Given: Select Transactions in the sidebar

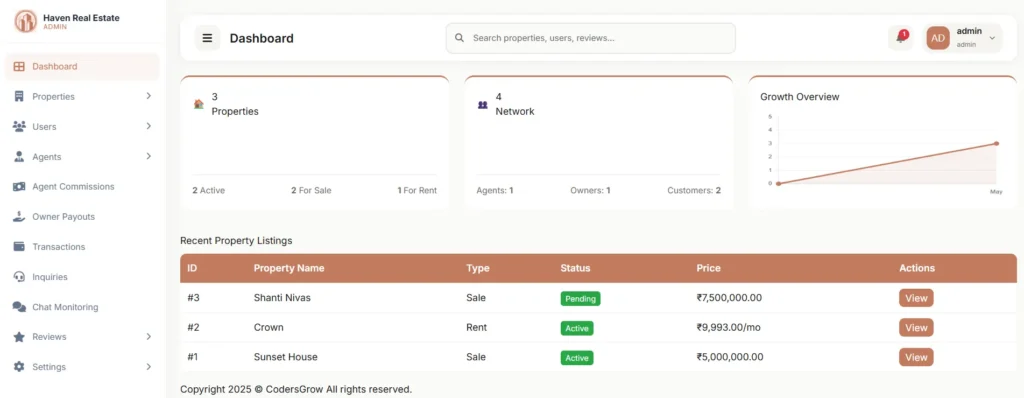Looking at the screenshot, I should coord(82,247).
